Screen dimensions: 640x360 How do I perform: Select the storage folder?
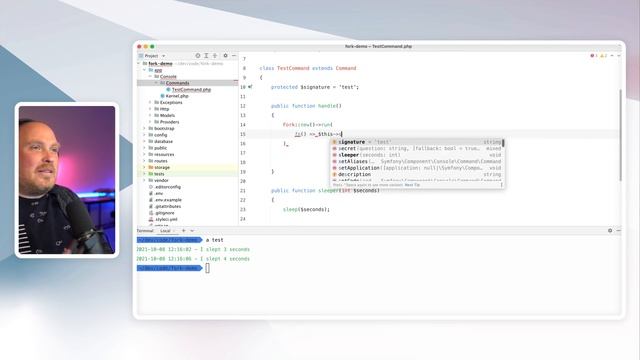(162, 167)
